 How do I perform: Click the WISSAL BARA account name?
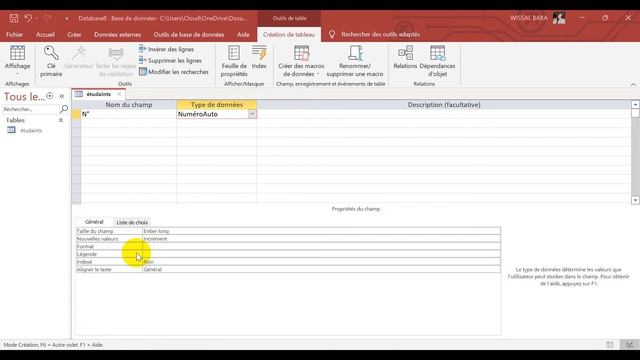(529, 18)
